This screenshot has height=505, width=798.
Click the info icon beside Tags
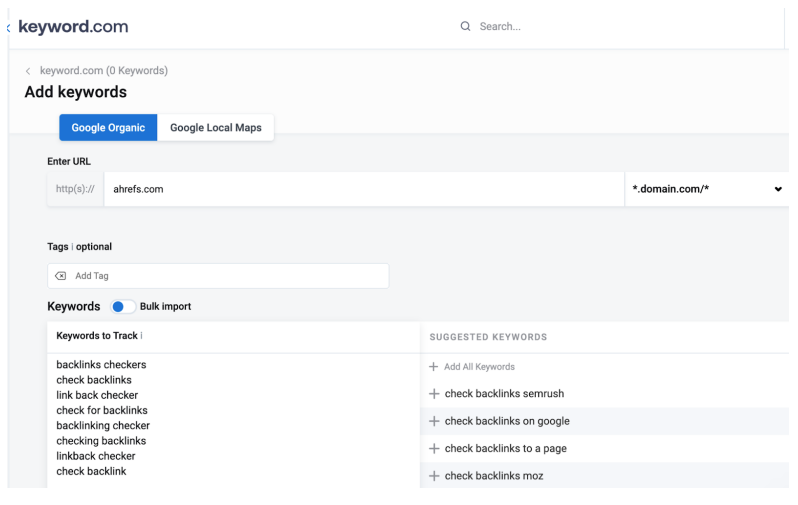pyautogui.click(x=73, y=247)
